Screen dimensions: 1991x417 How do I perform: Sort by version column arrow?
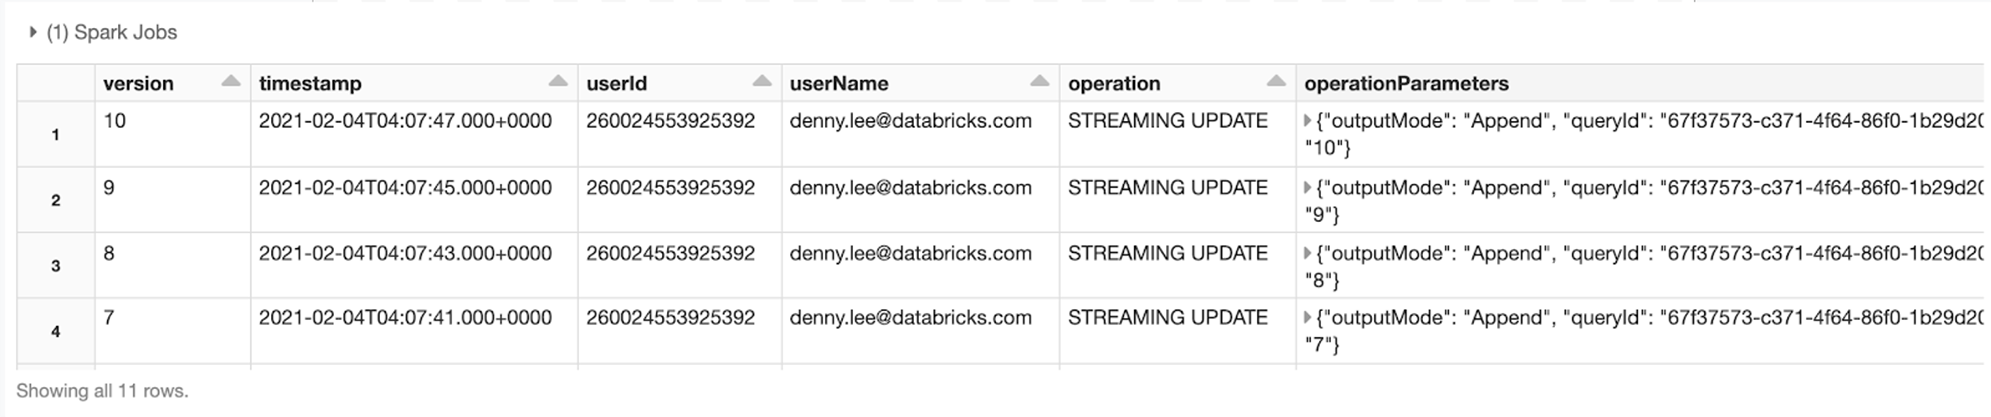231,82
